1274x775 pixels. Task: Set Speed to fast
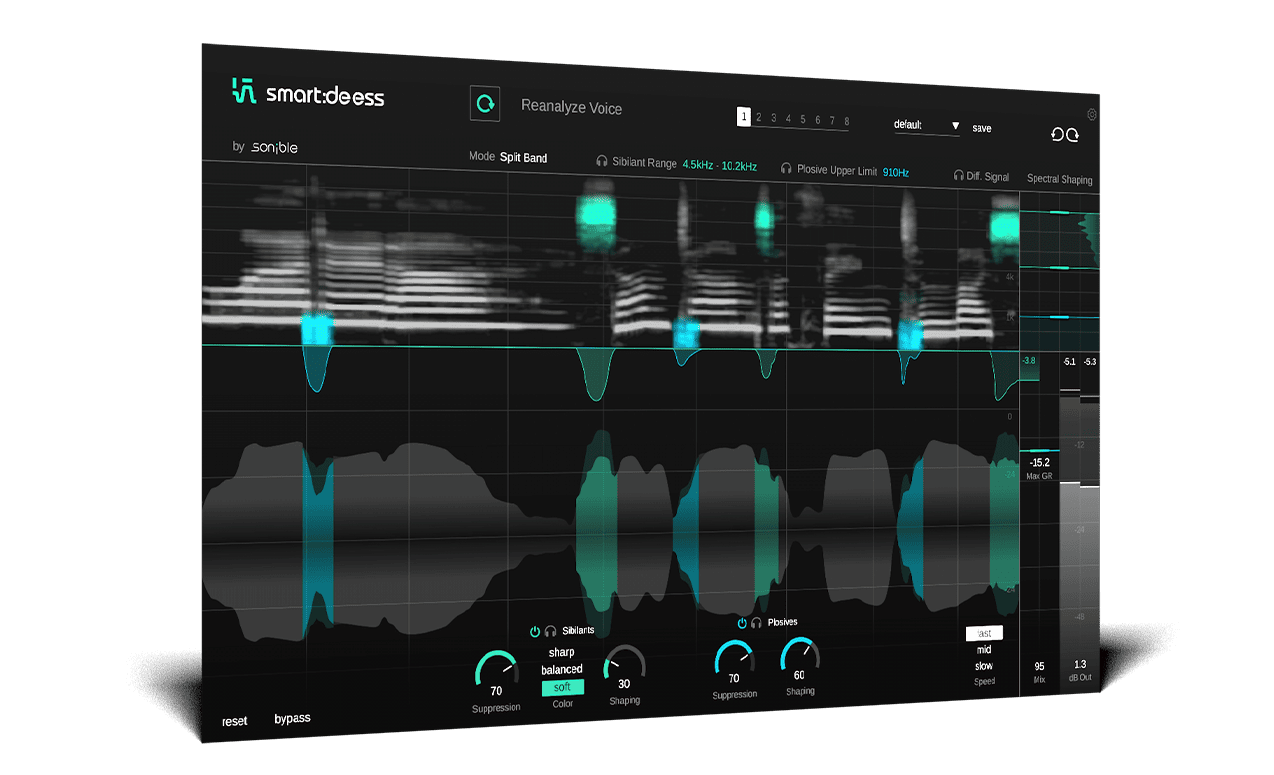tap(984, 633)
